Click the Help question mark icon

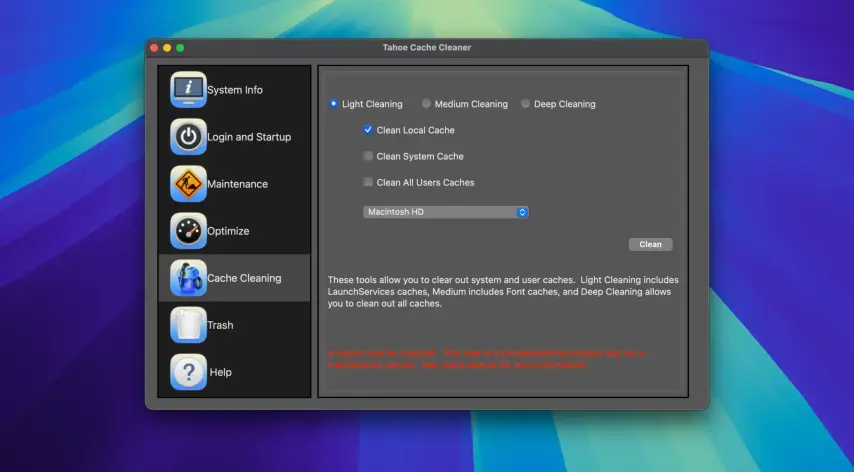point(188,372)
